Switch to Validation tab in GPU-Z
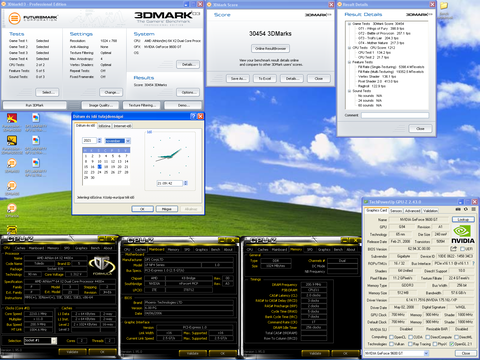 430,211
